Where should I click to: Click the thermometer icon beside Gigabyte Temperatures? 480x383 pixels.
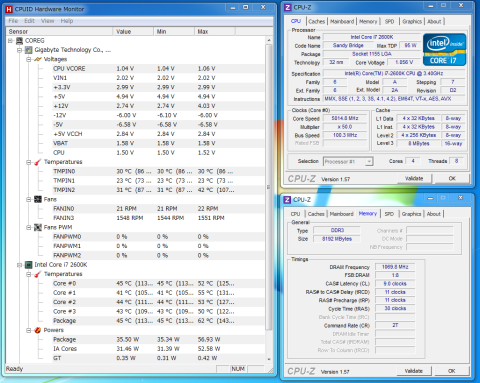(x=38, y=162)
